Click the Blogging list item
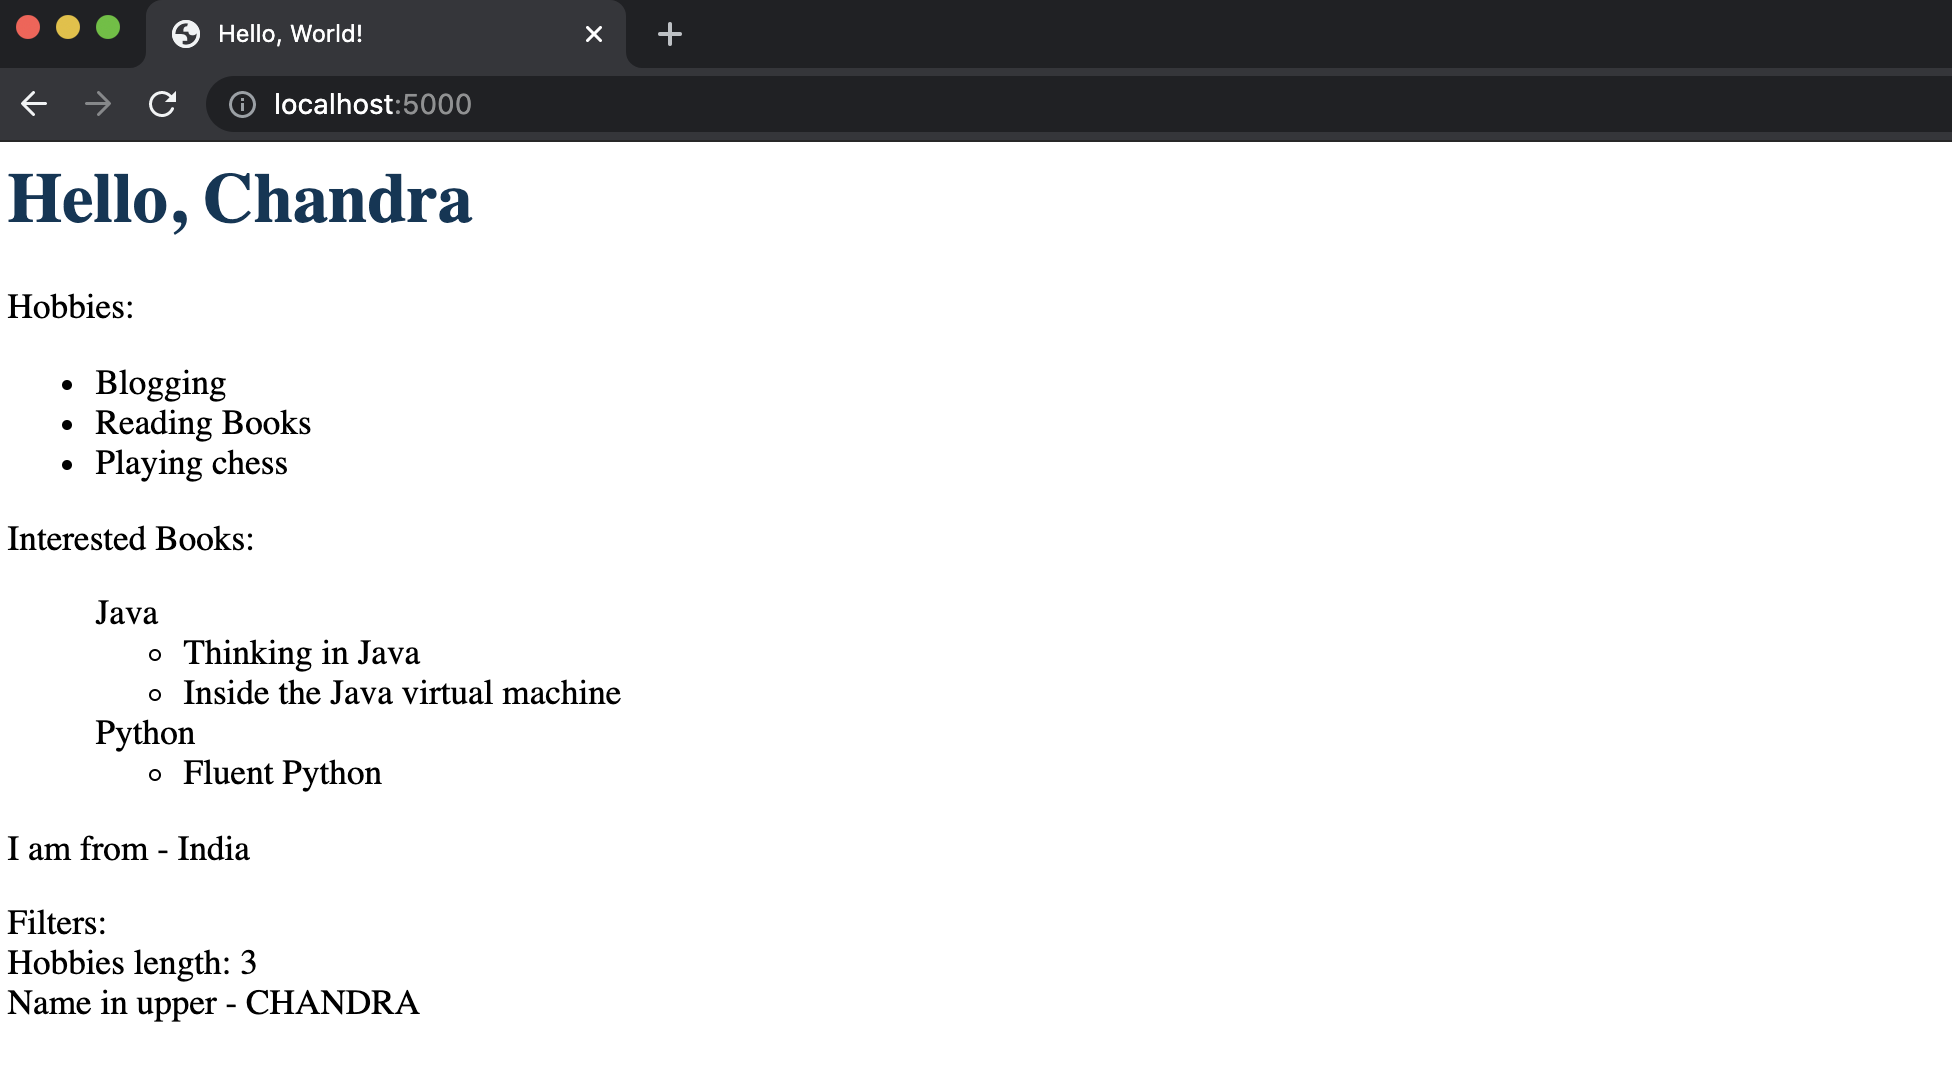 (x=160, y=383)
